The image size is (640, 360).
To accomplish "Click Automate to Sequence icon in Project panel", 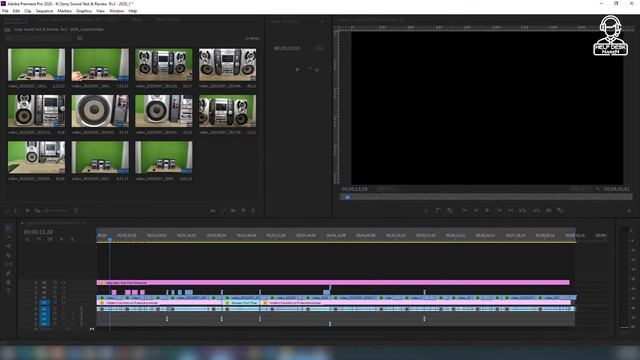I will [213, 211].
